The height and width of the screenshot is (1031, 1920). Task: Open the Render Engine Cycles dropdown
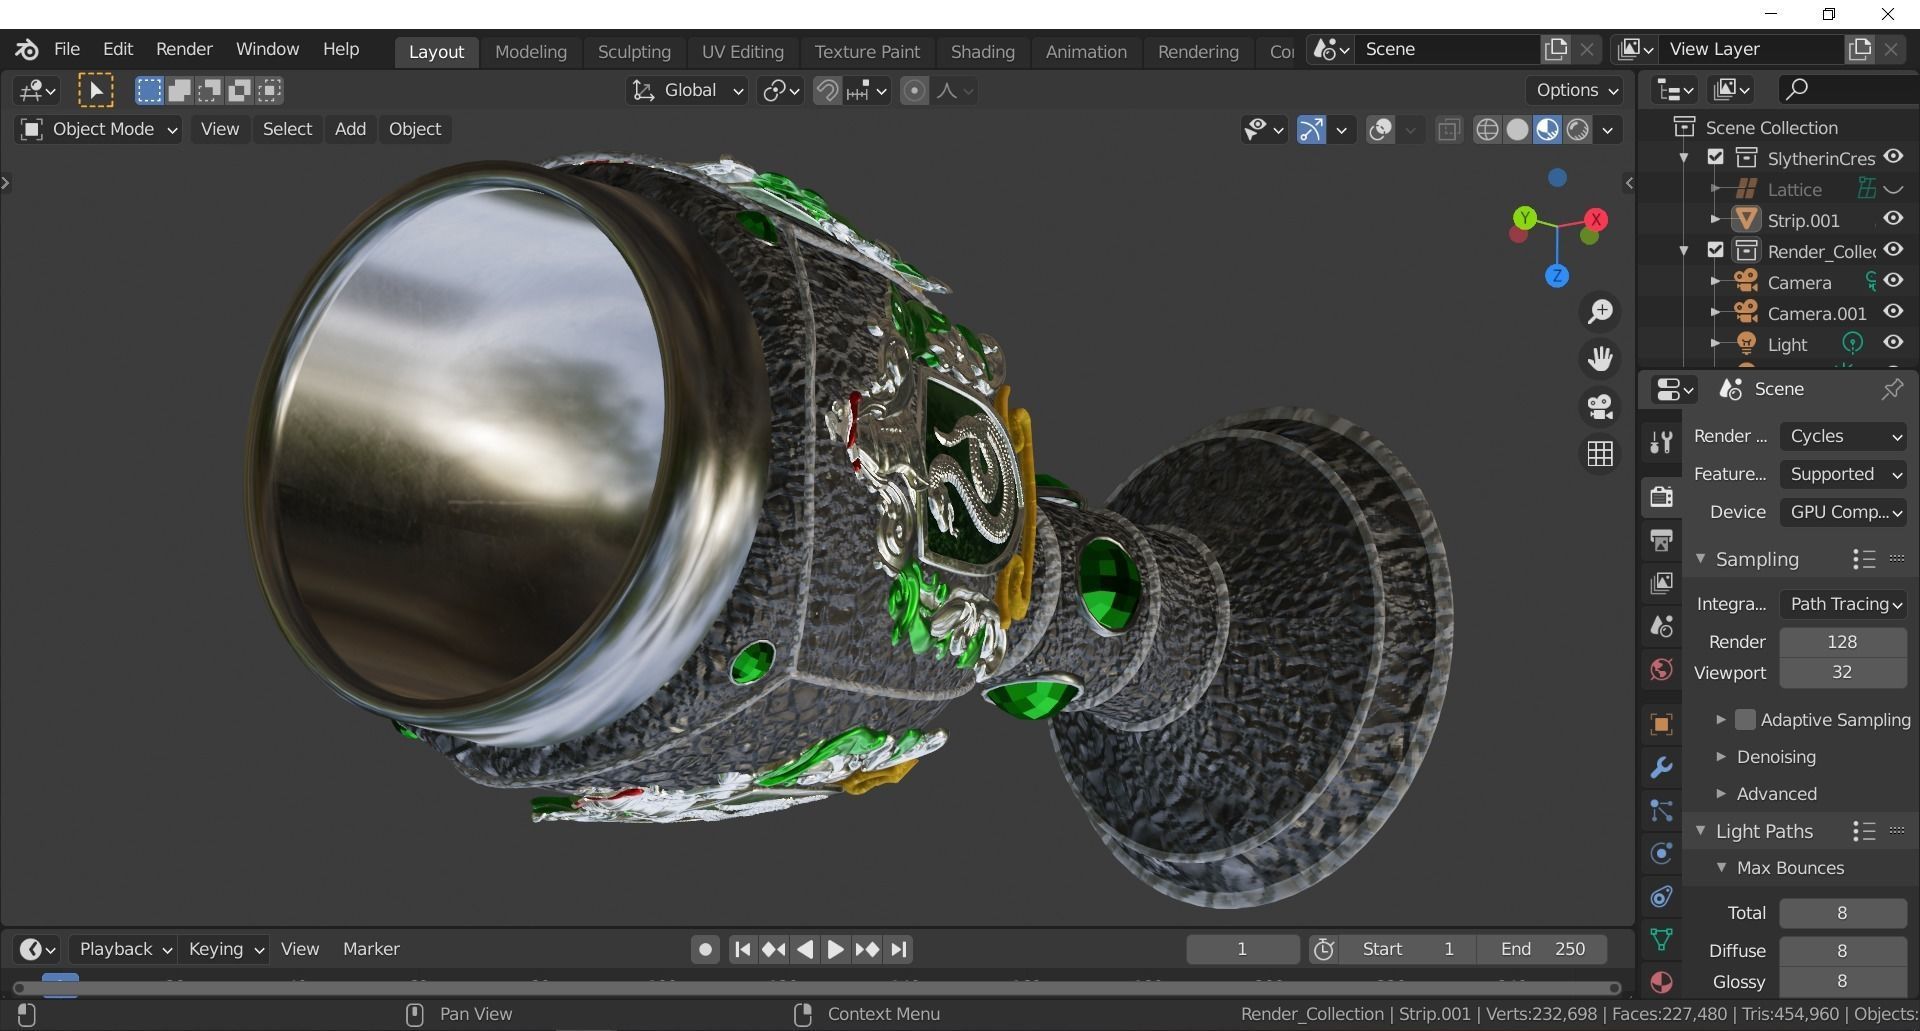tap(1843, 436)
